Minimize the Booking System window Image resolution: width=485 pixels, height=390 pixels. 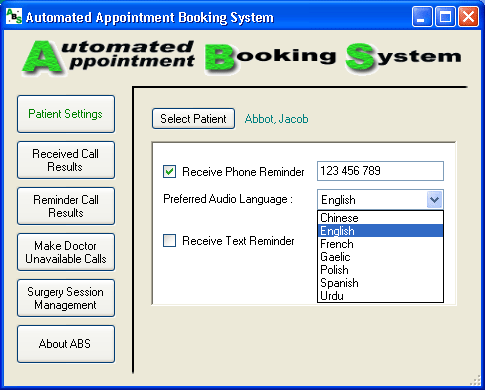(x=422, y=17)
